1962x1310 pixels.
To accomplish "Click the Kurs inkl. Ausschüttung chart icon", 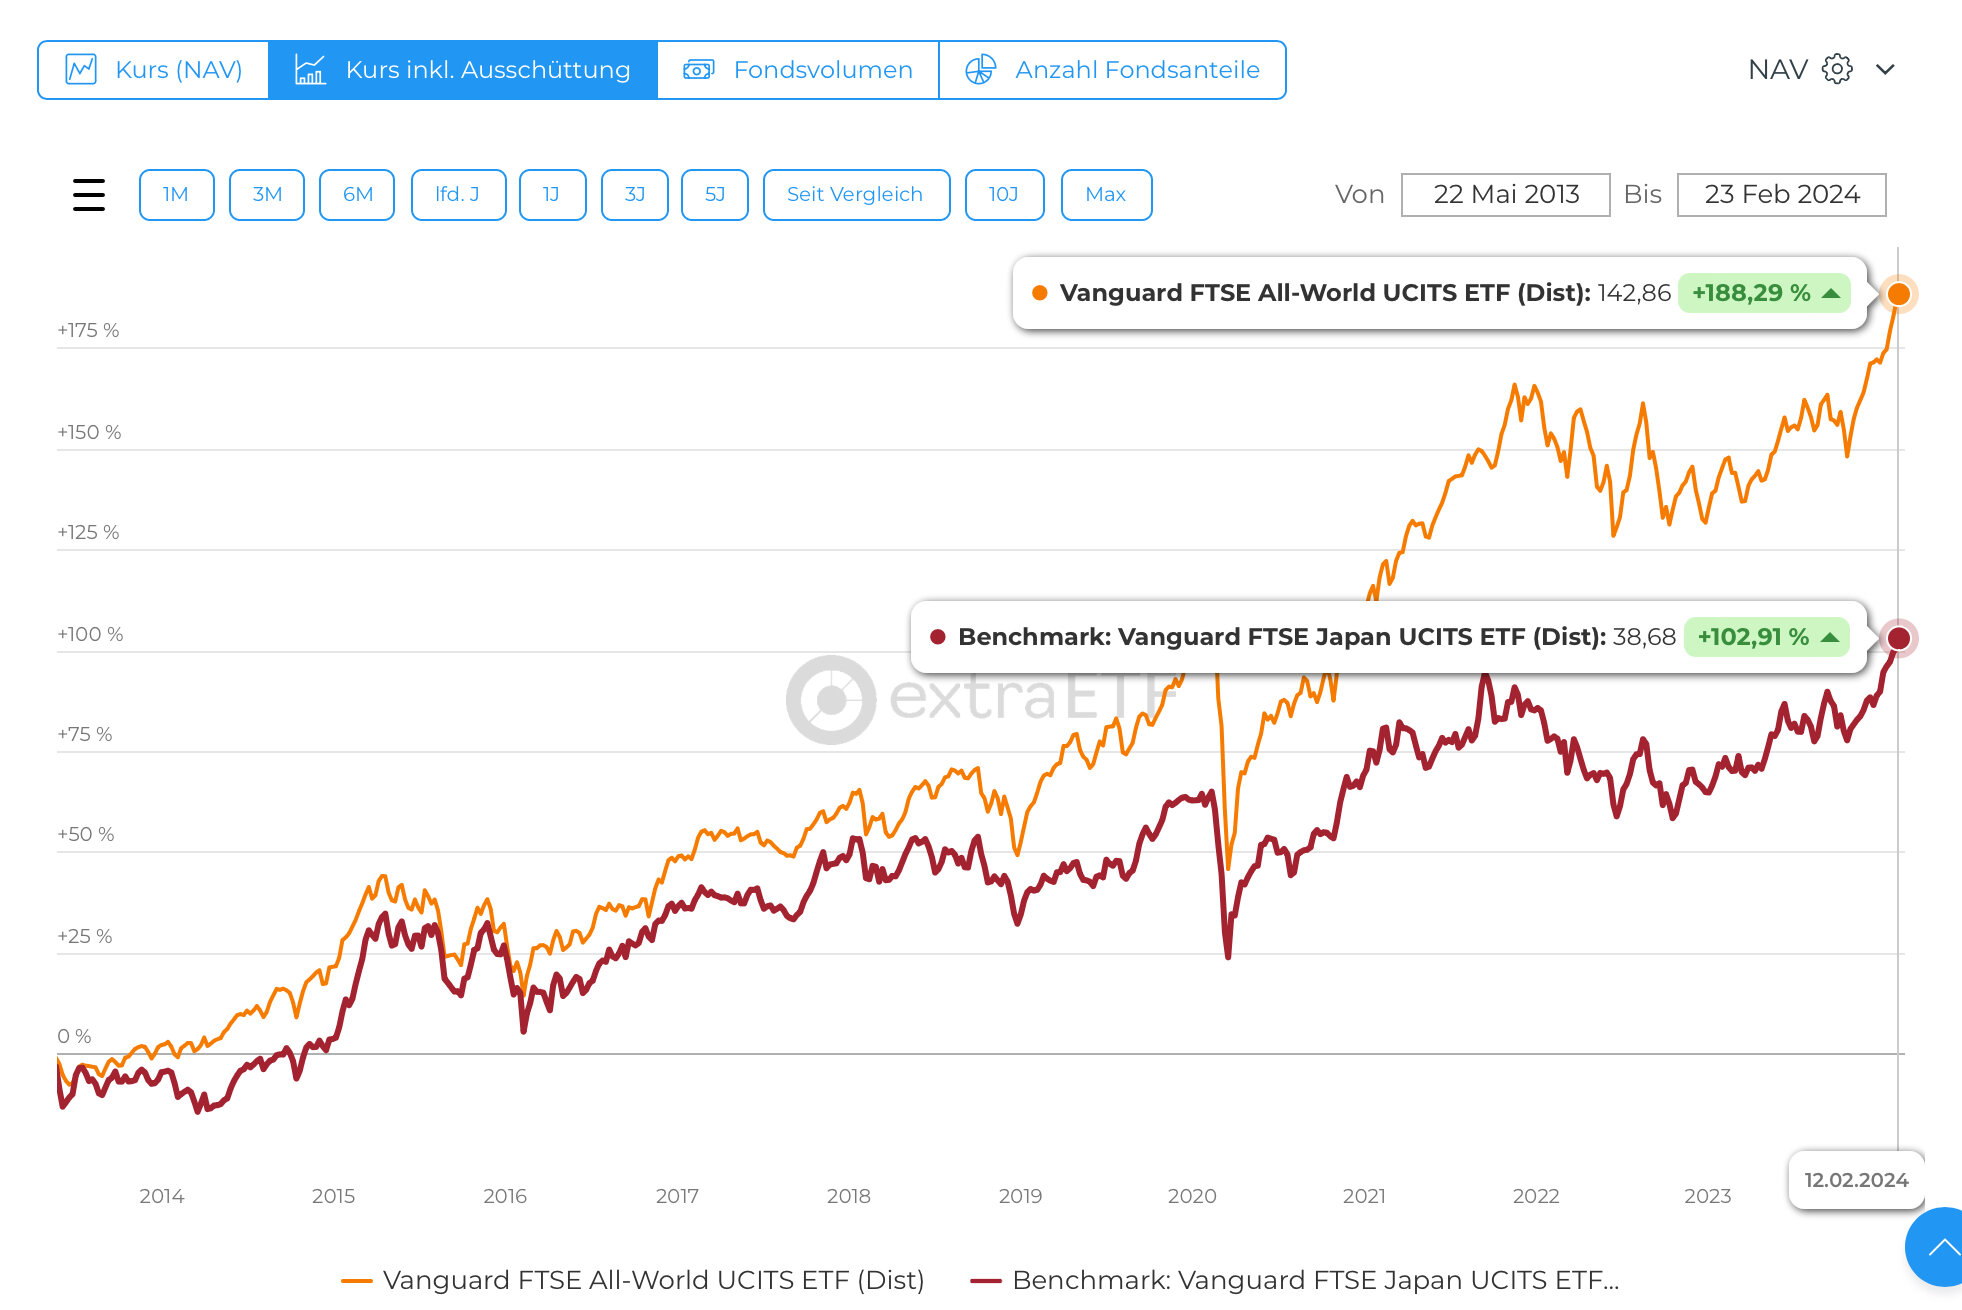I will pyautogui.click(x=310, y=70).
